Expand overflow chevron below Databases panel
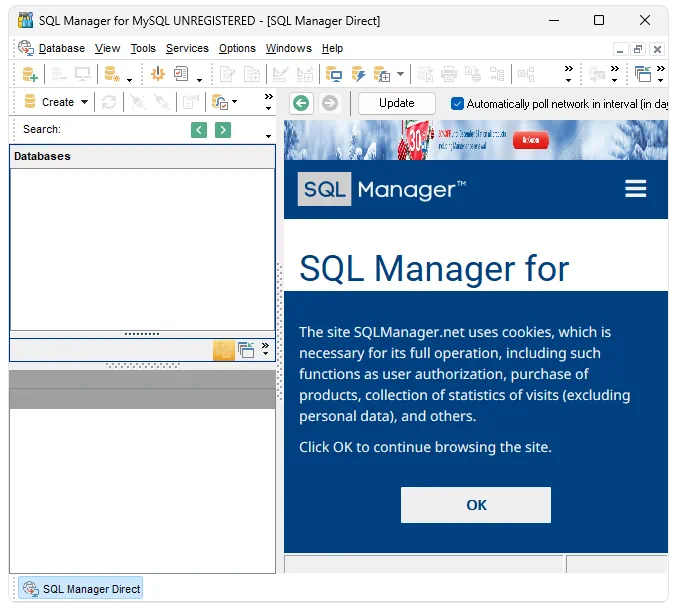Viewport: 675px width, 612px height. [265, 349]
